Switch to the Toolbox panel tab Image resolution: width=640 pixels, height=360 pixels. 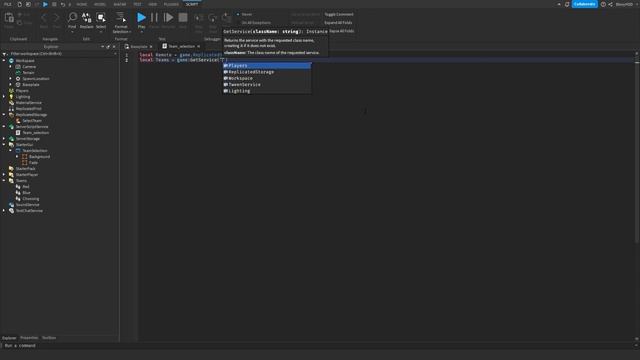point(49,338)
